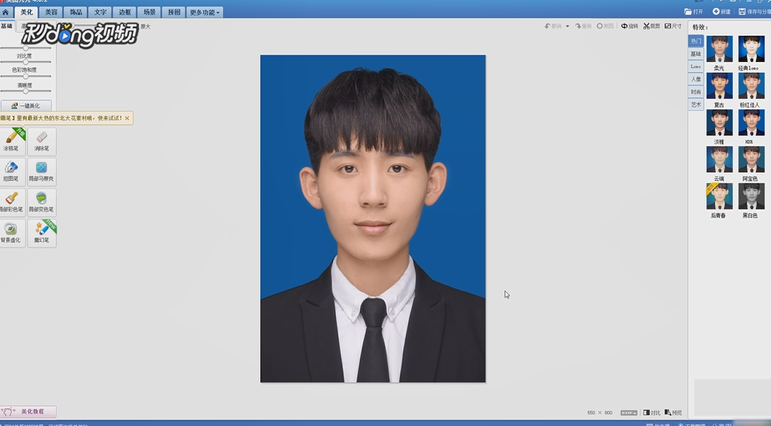
Task: Adjust the 色彩饱和度 saturation slider
Action: coord(26,76)
